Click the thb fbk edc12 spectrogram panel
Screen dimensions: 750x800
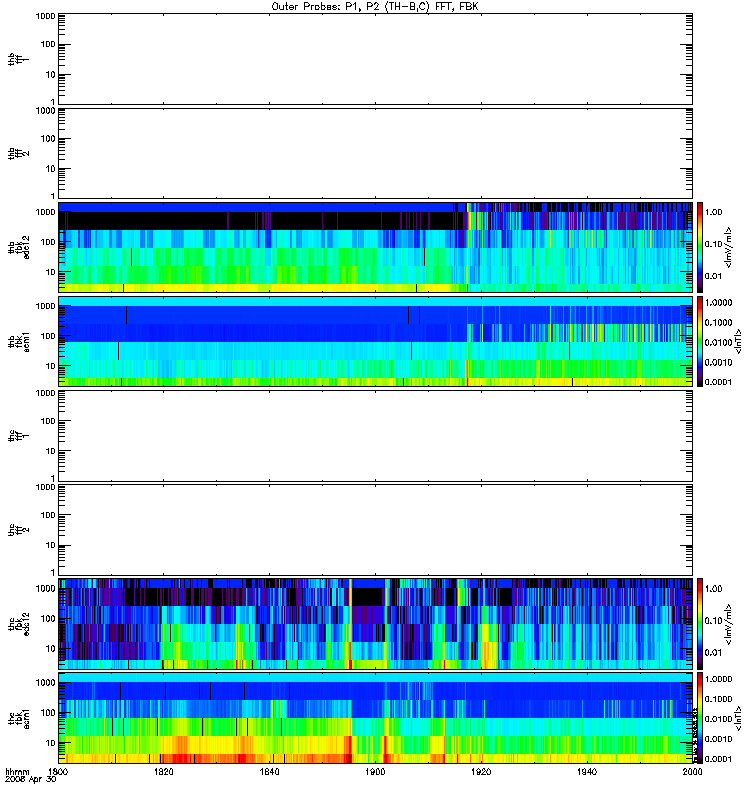pyautogui.click(x=375, y=247)
